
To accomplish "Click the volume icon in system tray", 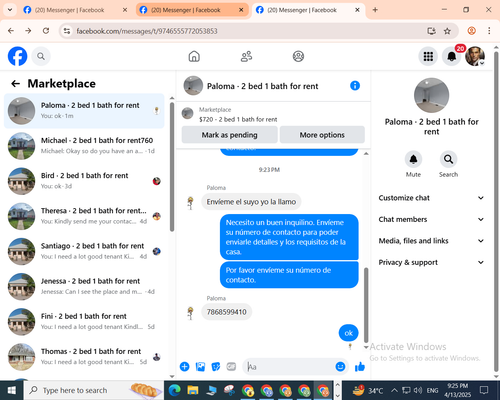I will pyautogui.click(x=417, y=390).
